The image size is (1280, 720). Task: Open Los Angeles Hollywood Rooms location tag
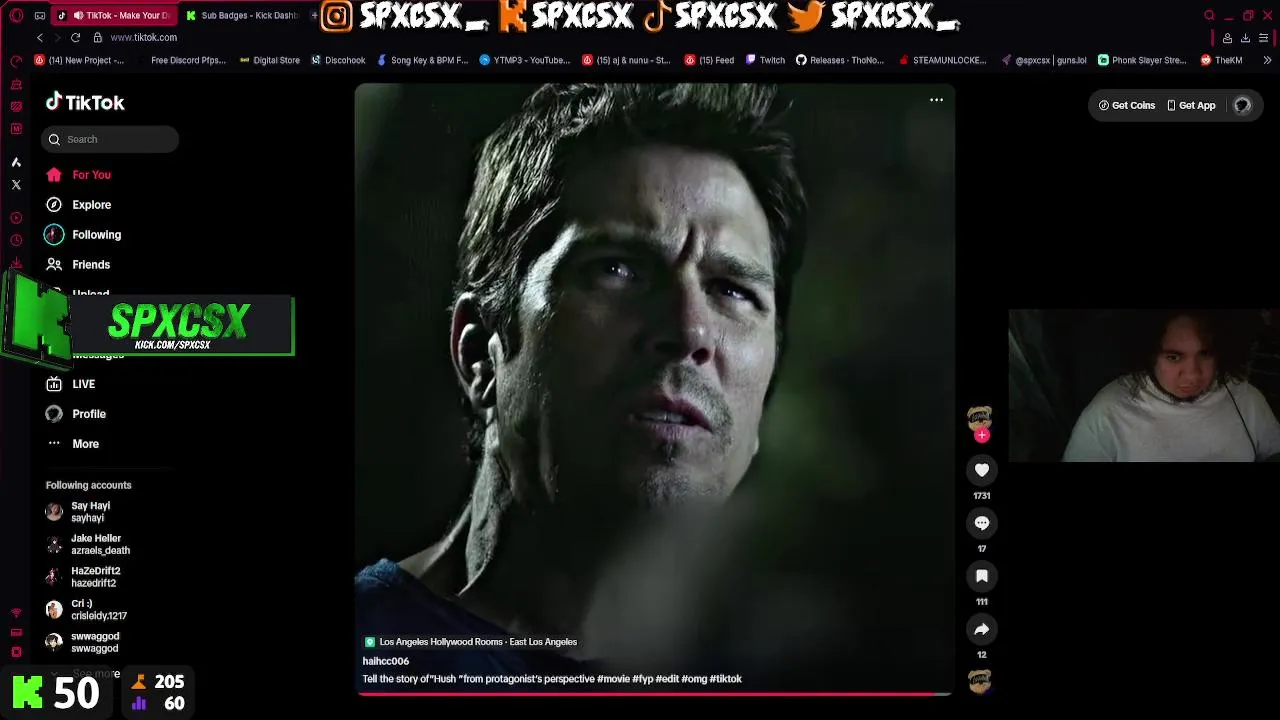tap(471, 642)
